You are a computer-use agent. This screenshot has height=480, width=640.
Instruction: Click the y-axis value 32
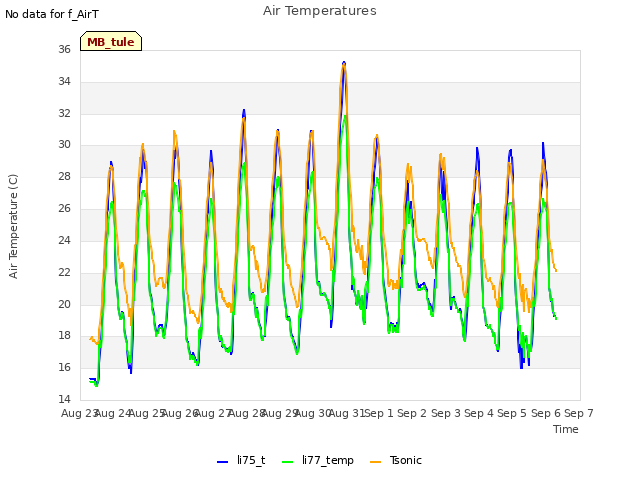coord(64,113)
